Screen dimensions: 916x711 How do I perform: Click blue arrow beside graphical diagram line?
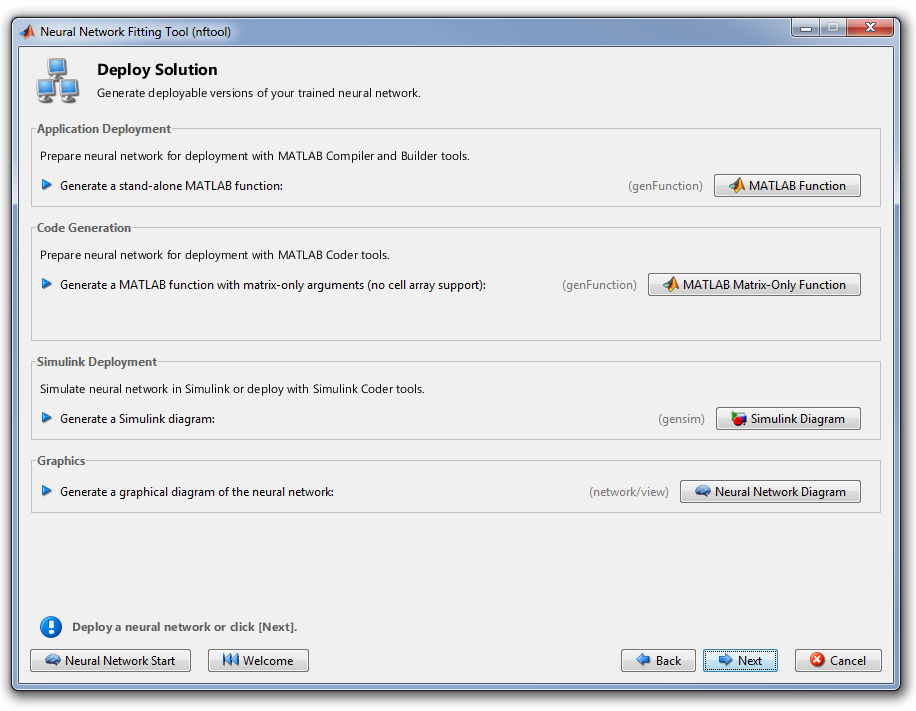tap(47, 491)
